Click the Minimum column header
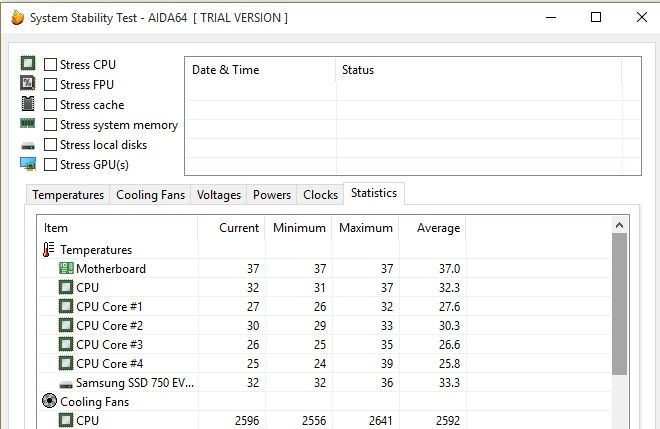This screenshot has height=429, width=660. click(298, 228)
